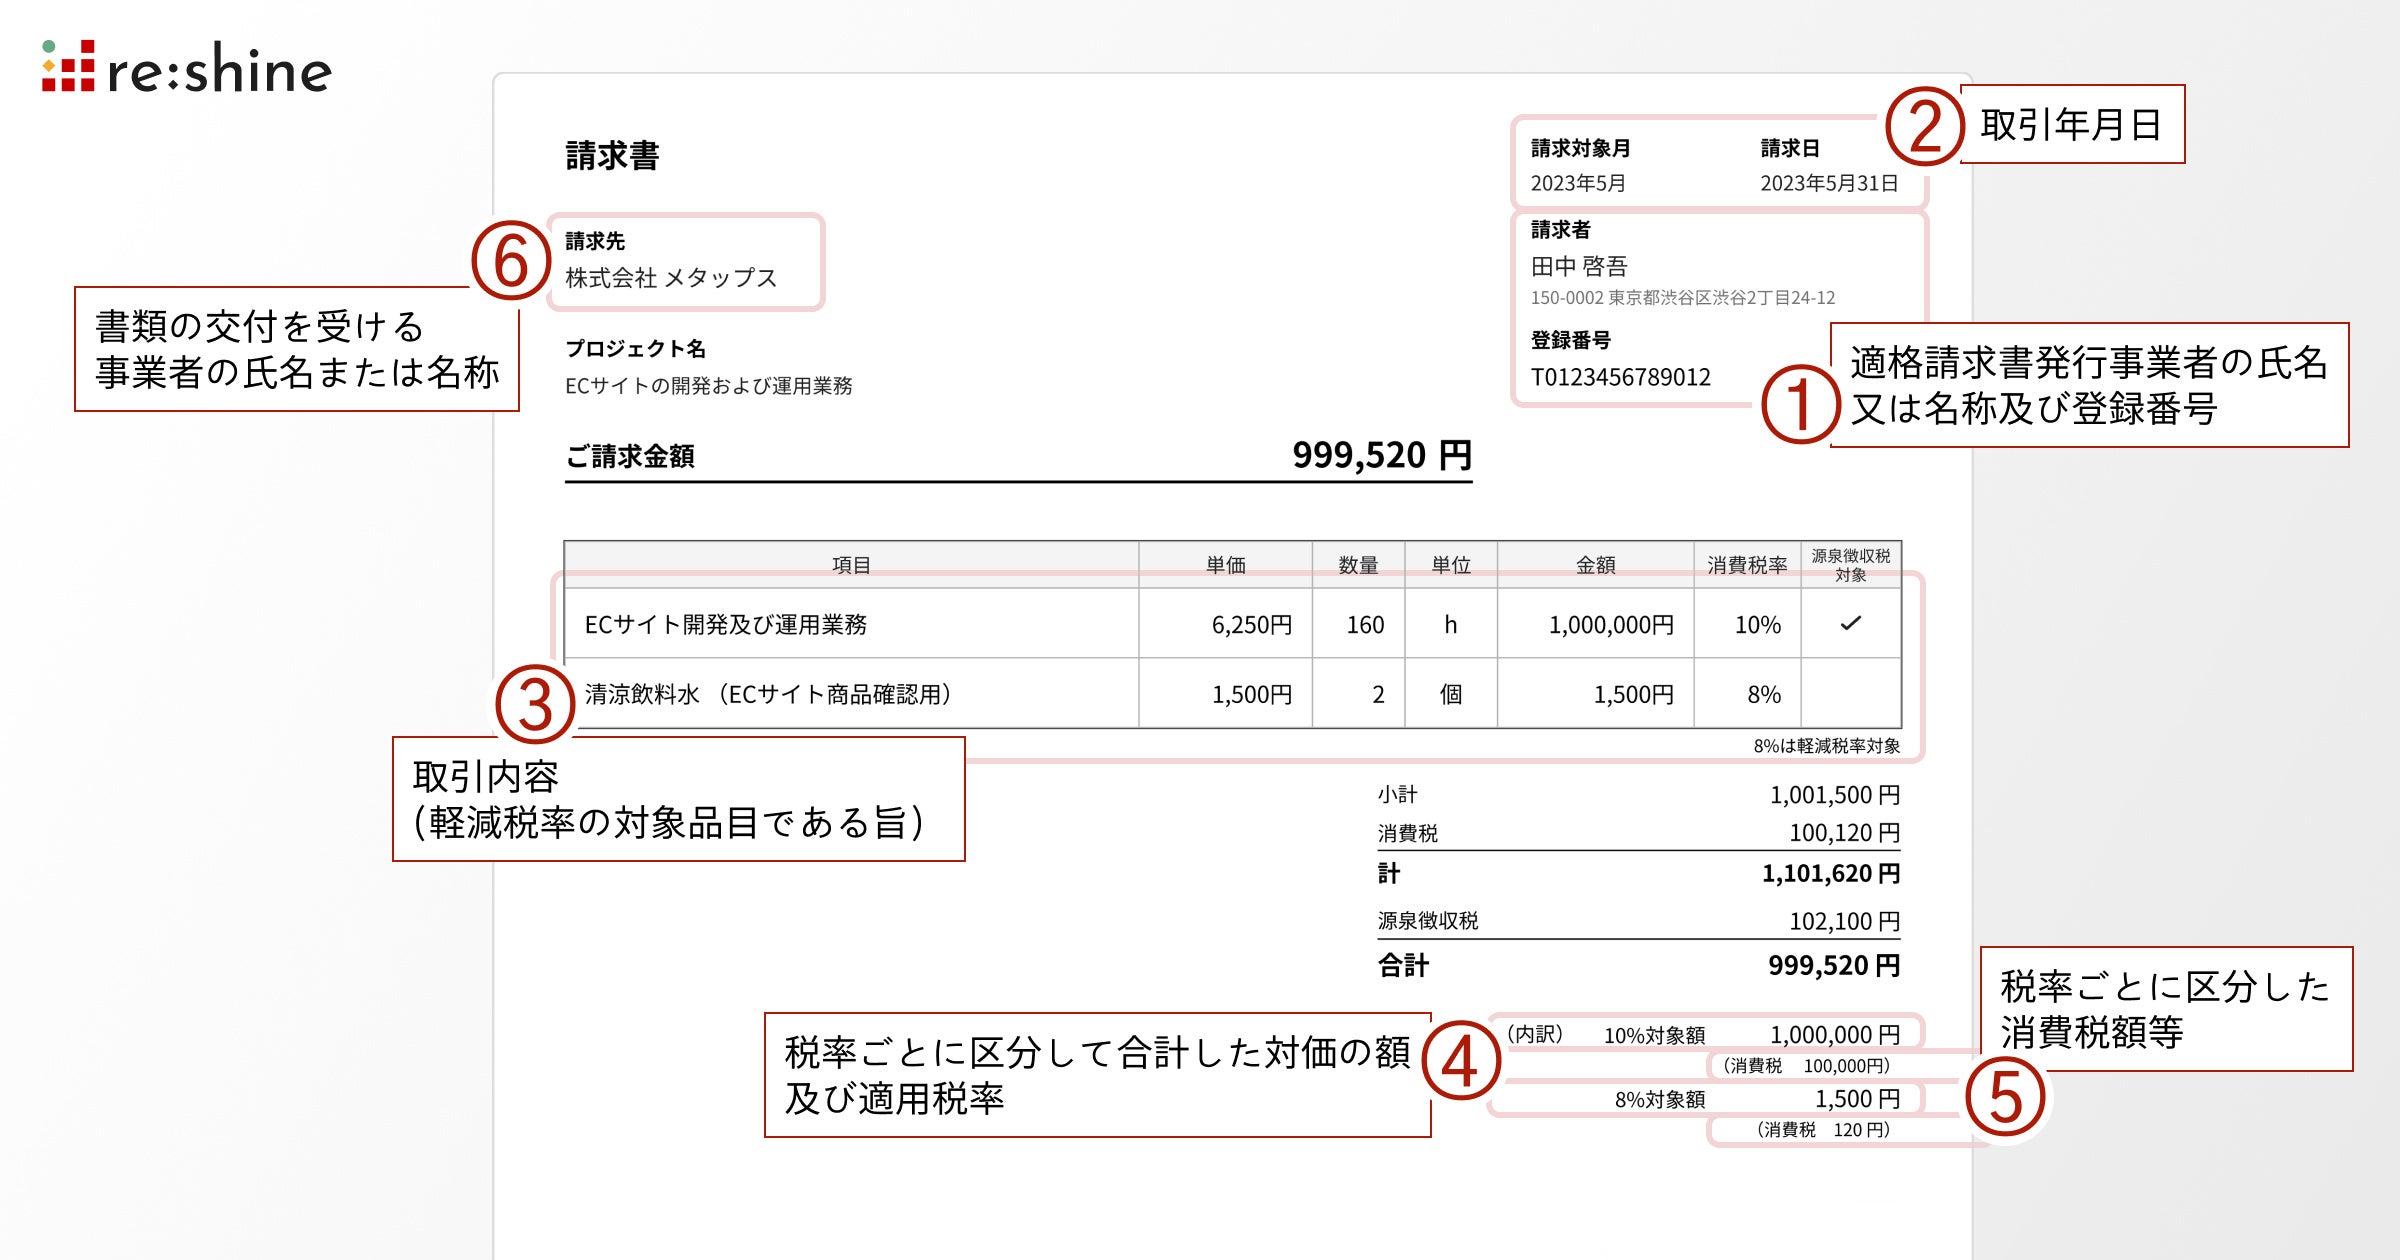The width and height of the screenshot is (2400, 1260).
Task: Click the 取引年月日 annotation label
Action: point(2071,125)
